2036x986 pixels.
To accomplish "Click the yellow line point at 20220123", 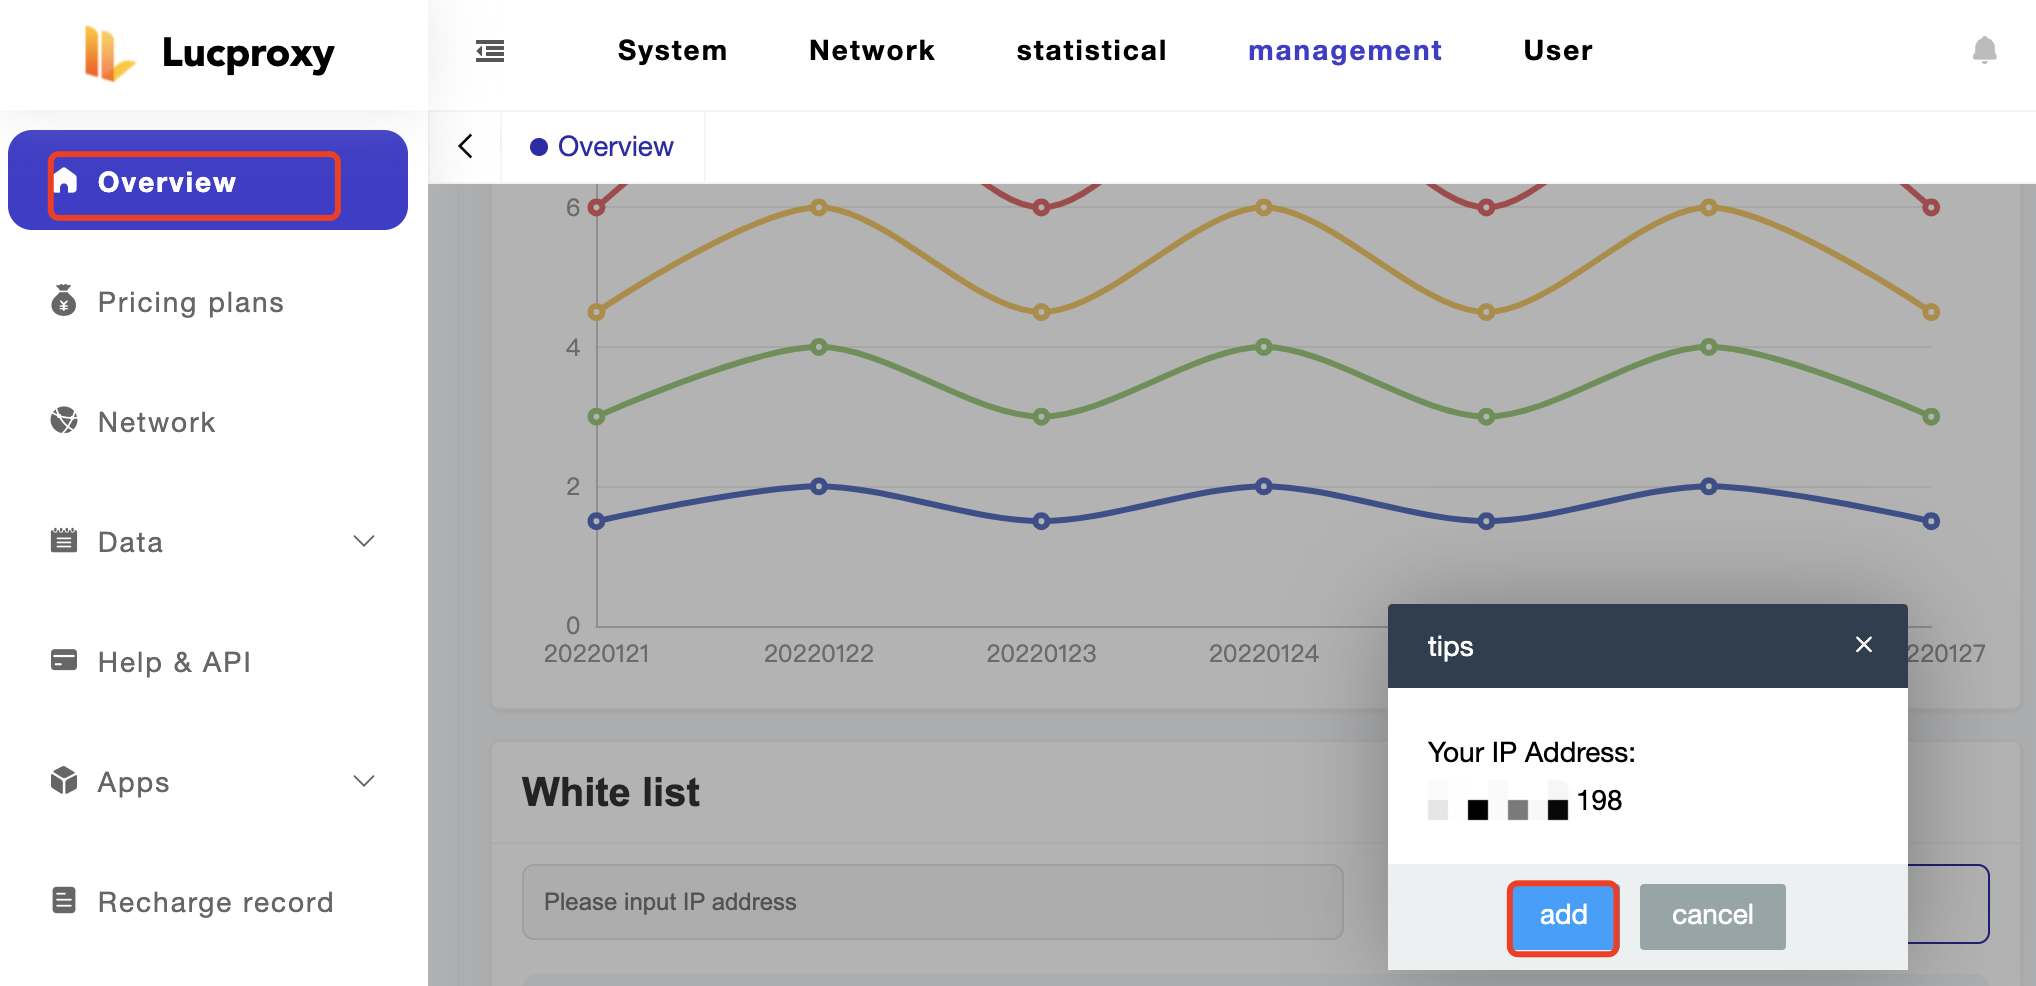I will click(x=1041, y=312).
